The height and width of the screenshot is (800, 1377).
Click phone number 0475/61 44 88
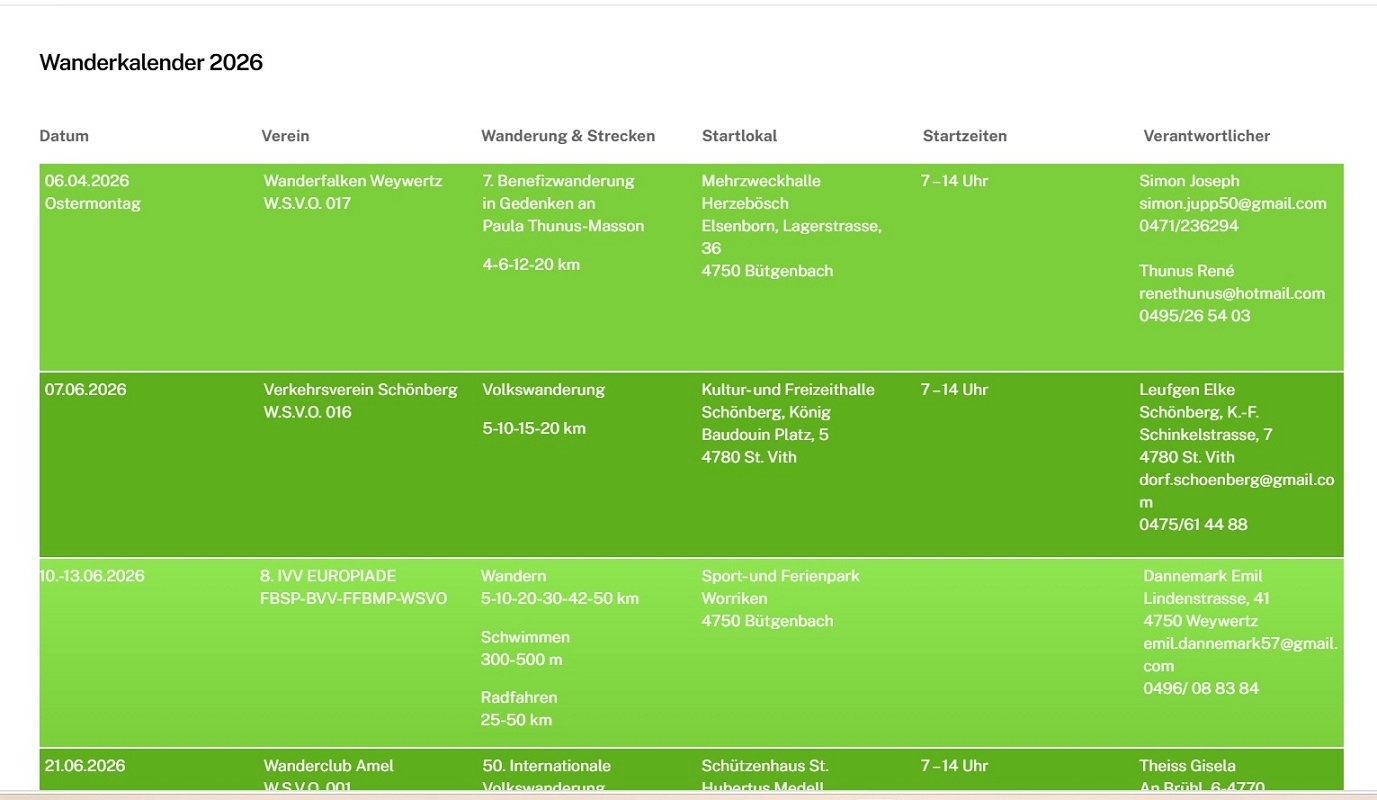1193,525
